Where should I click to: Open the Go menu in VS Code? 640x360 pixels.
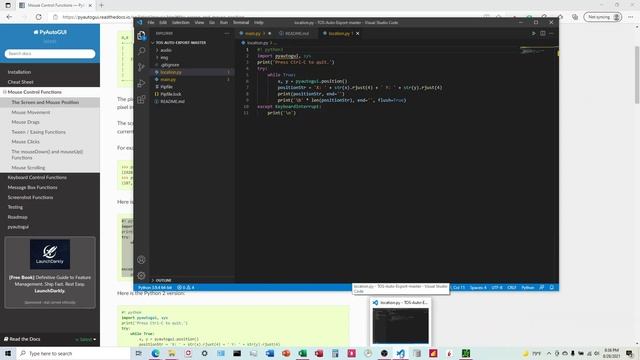coord(212,22)
